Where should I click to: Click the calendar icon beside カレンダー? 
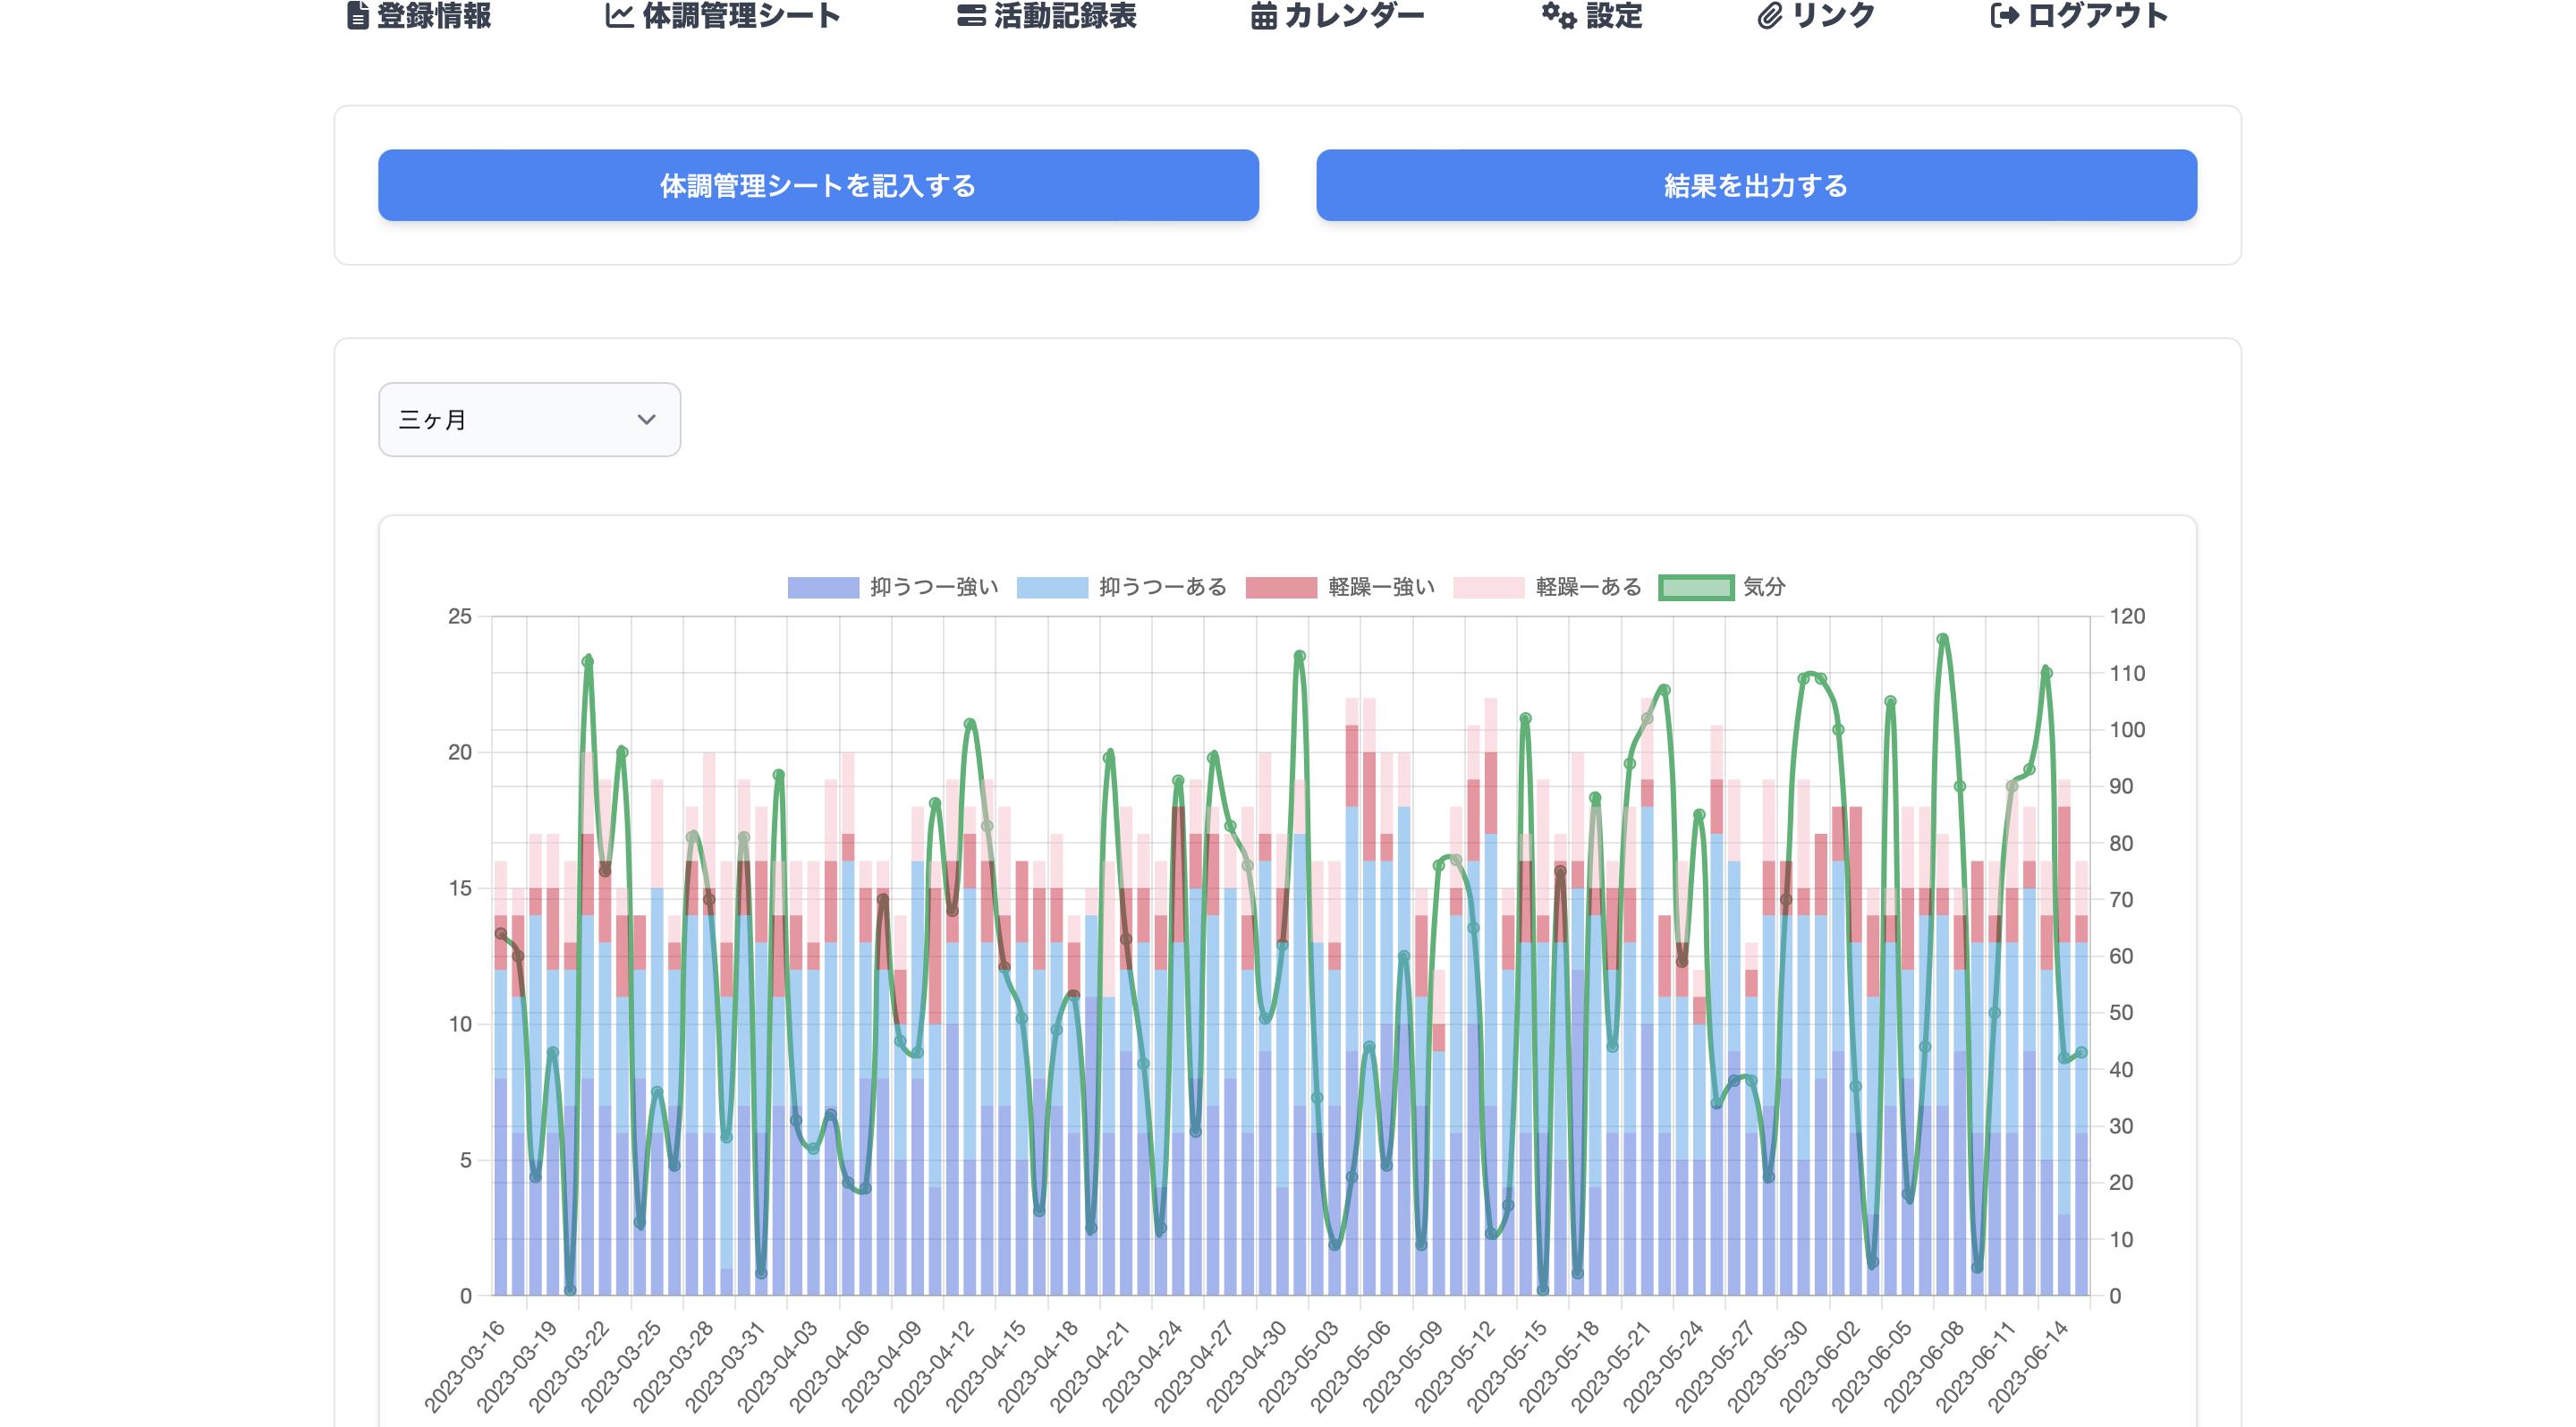click(1263, 15)
